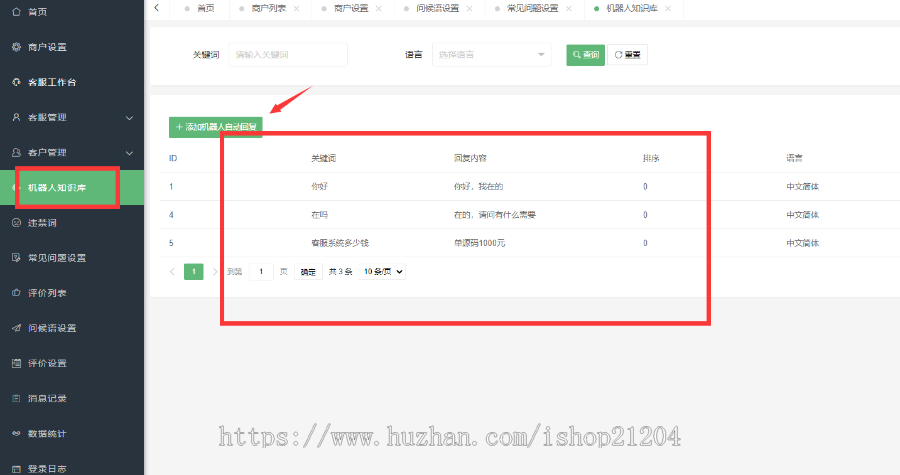
Task: Click the 商户设置 gear icon
Action: [x=16, y=47]
